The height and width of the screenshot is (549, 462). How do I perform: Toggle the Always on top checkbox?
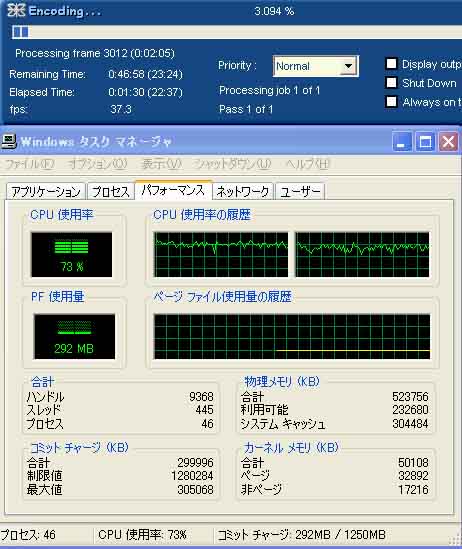391,102
